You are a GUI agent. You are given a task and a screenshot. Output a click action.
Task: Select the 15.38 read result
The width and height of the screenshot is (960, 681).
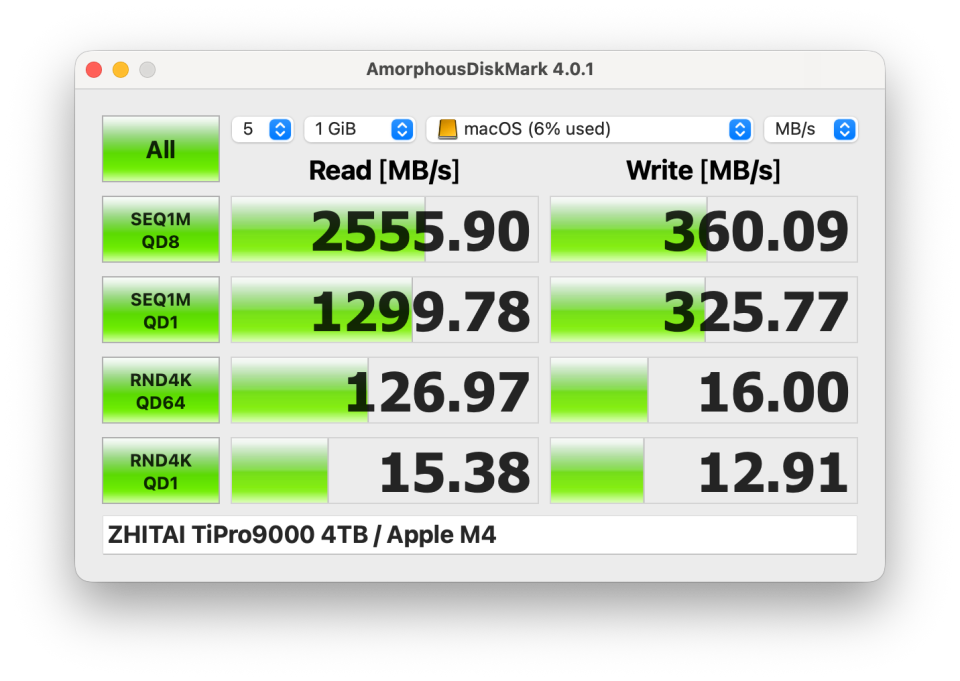coord(384,471)
